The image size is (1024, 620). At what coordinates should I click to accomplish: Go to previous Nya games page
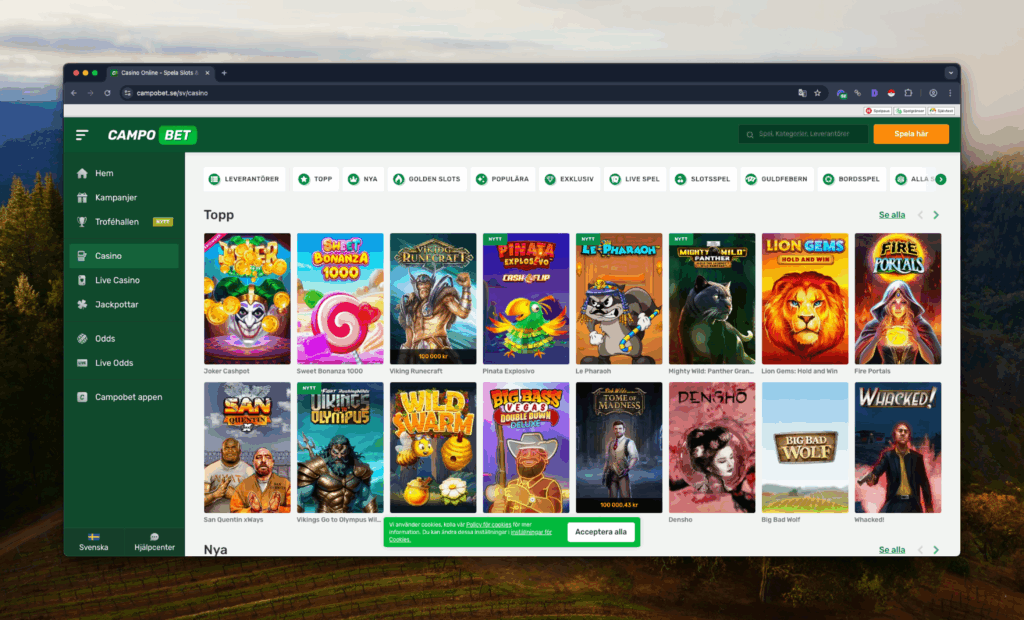tap(920, 550)
